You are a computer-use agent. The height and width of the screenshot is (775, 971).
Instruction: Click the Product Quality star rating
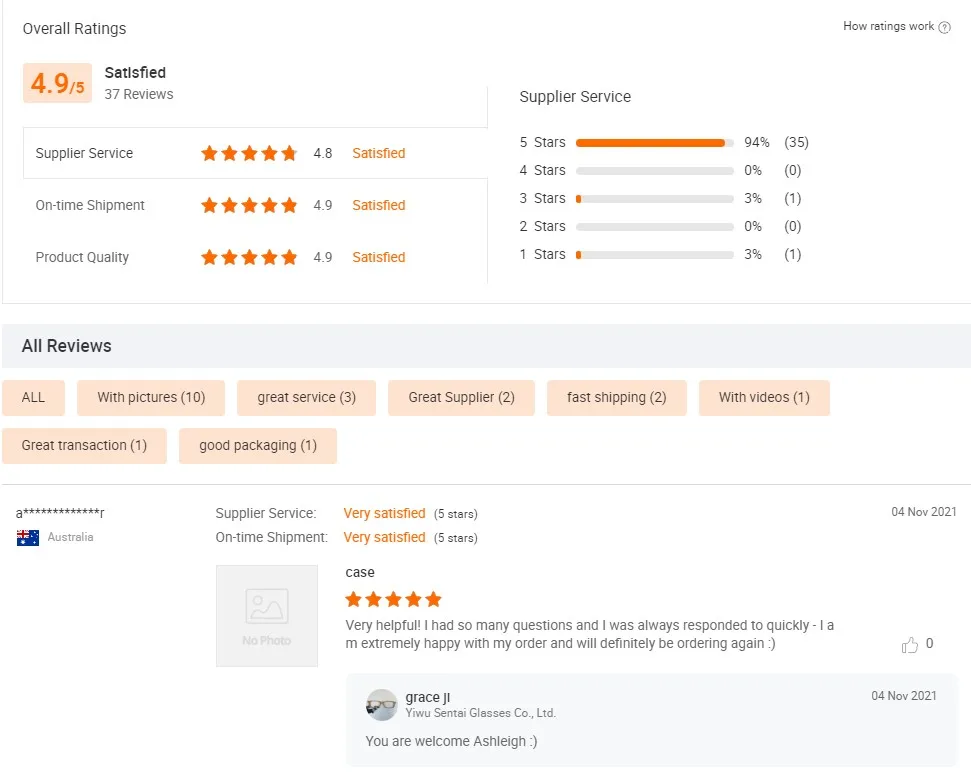(249, 258)
